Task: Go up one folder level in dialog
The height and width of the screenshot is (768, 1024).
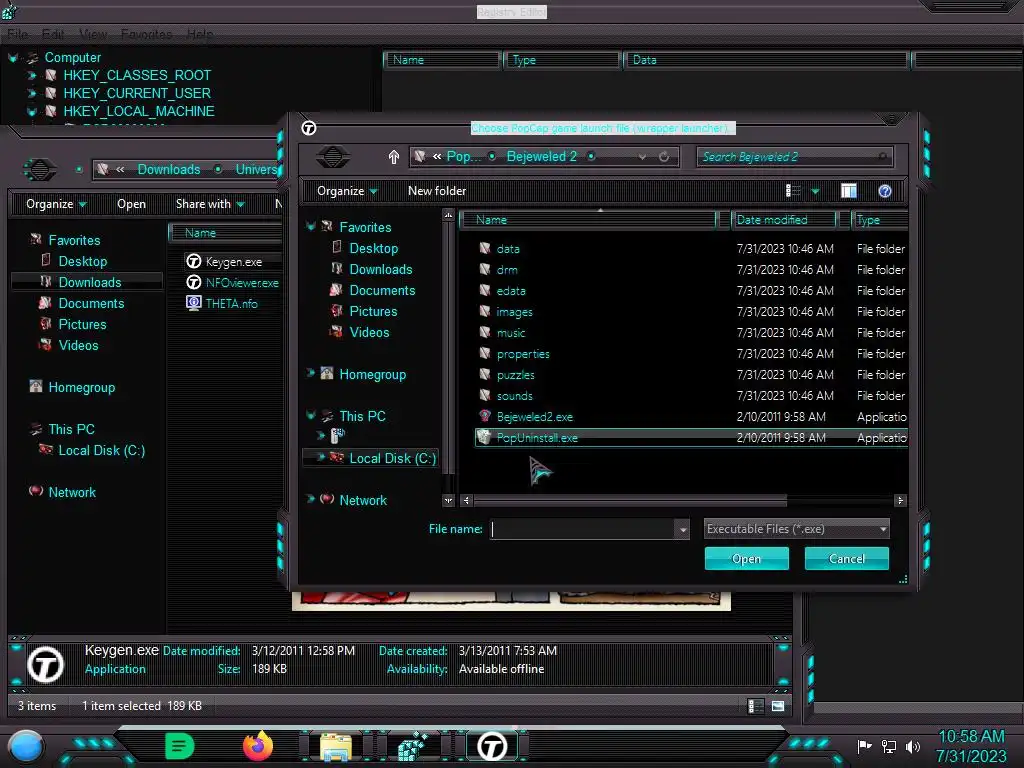Action: 393,157
